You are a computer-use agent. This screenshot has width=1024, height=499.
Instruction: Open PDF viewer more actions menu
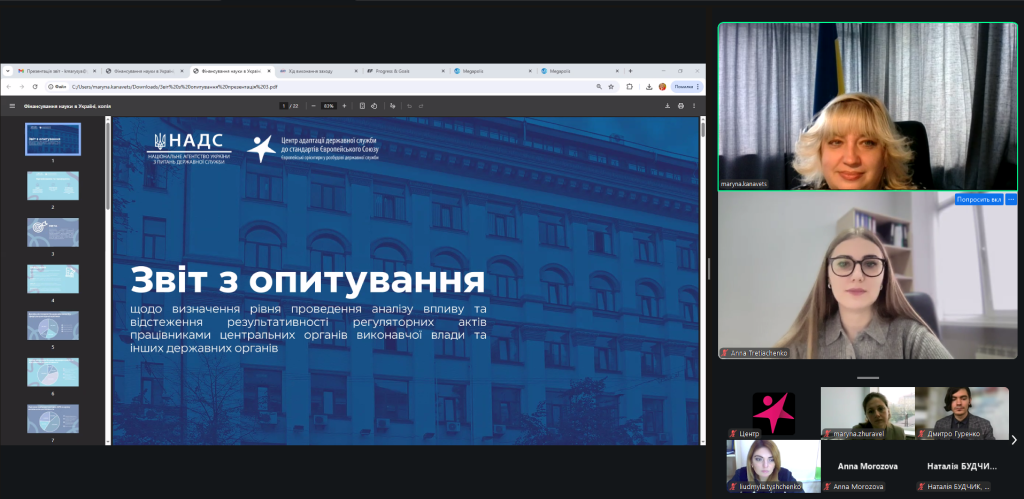694,105
